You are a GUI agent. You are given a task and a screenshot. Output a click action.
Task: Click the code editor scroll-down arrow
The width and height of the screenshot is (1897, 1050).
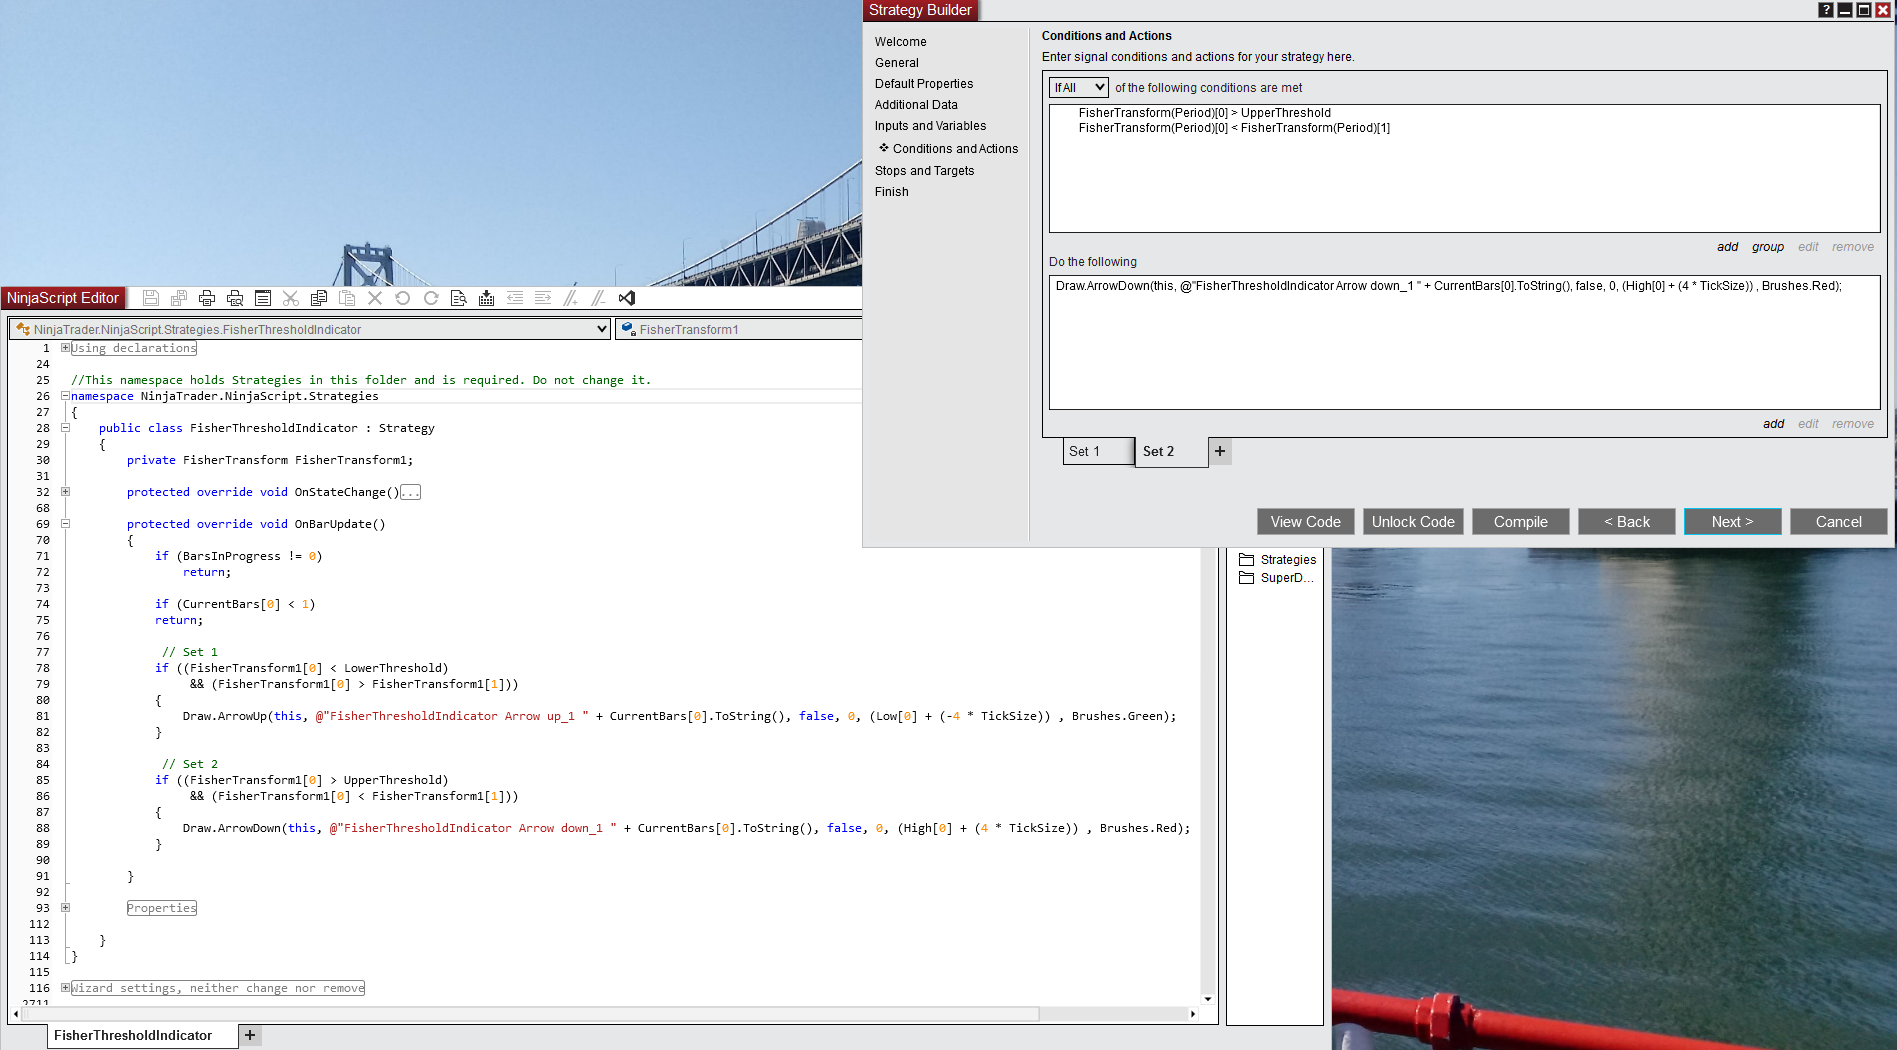coord(1208,999)
